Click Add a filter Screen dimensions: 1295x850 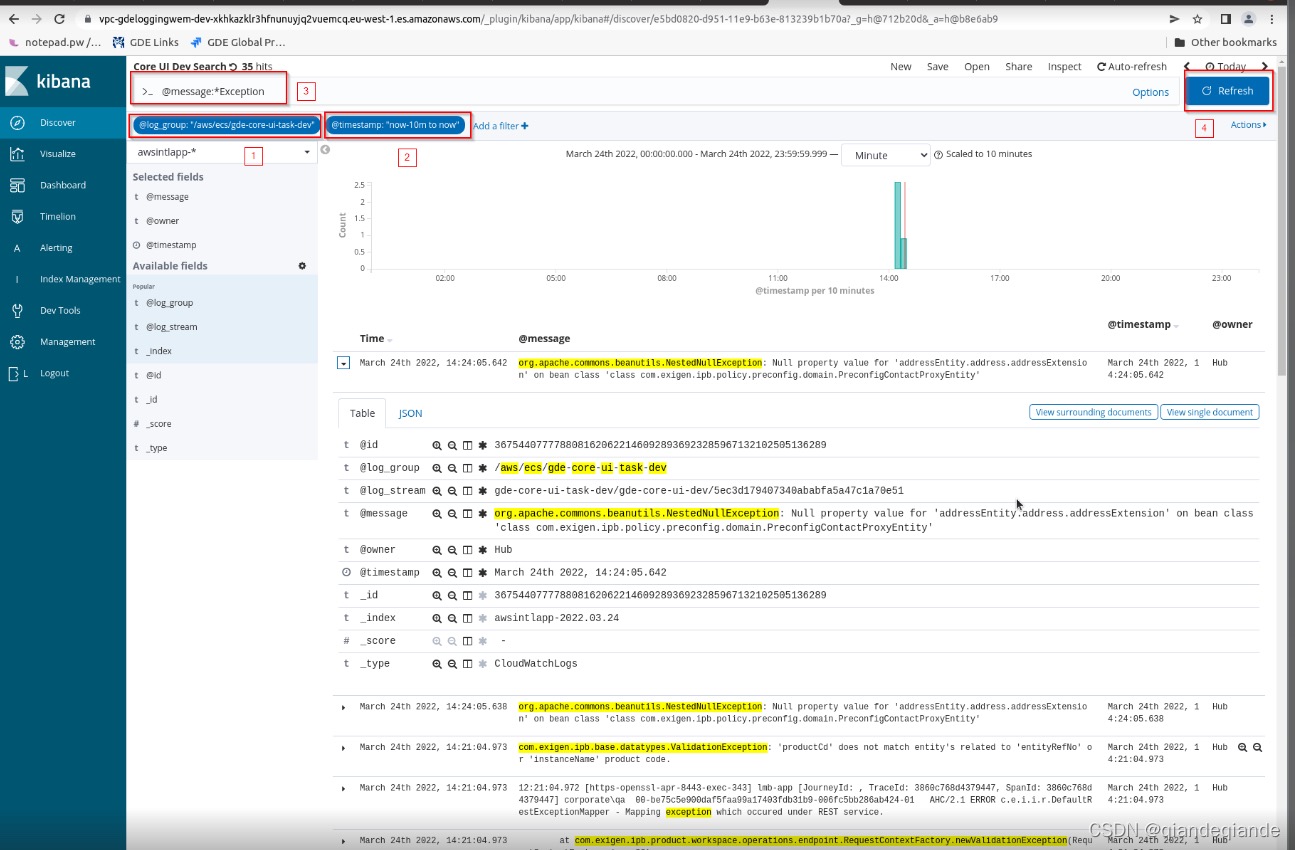tap(500, 126)
